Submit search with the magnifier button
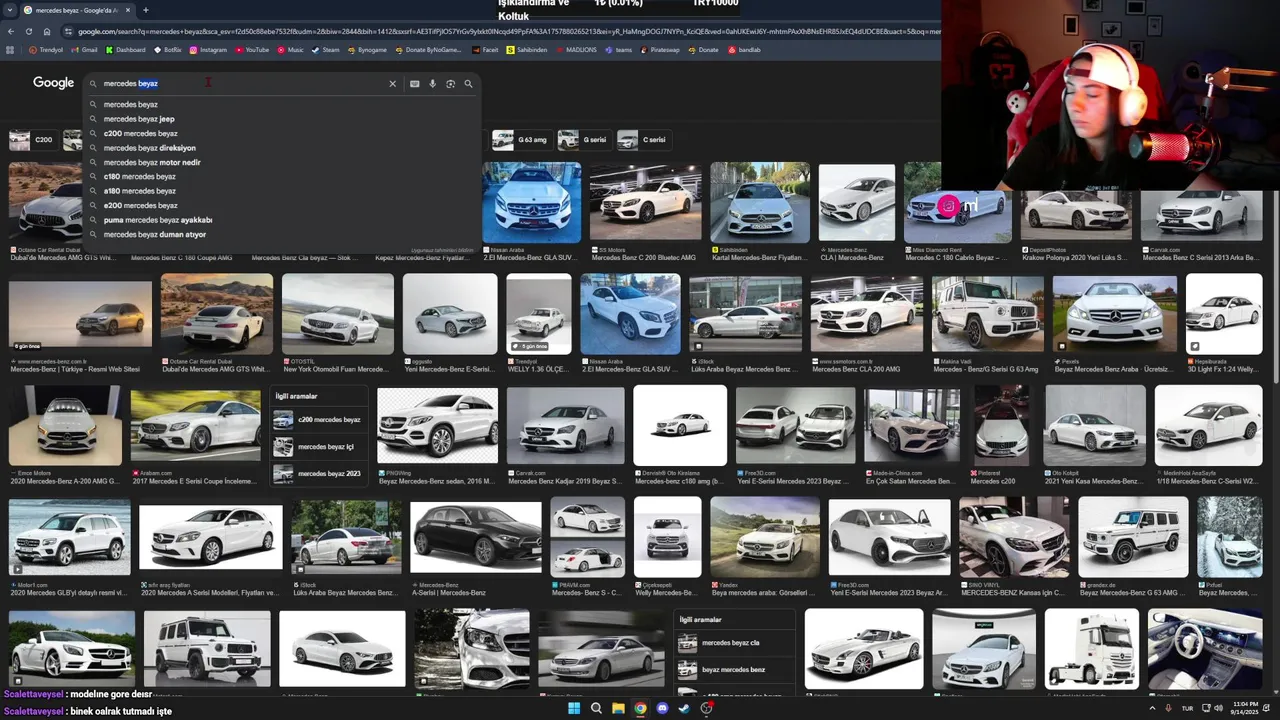The image size is (1280, 720). tap(468, 84)
